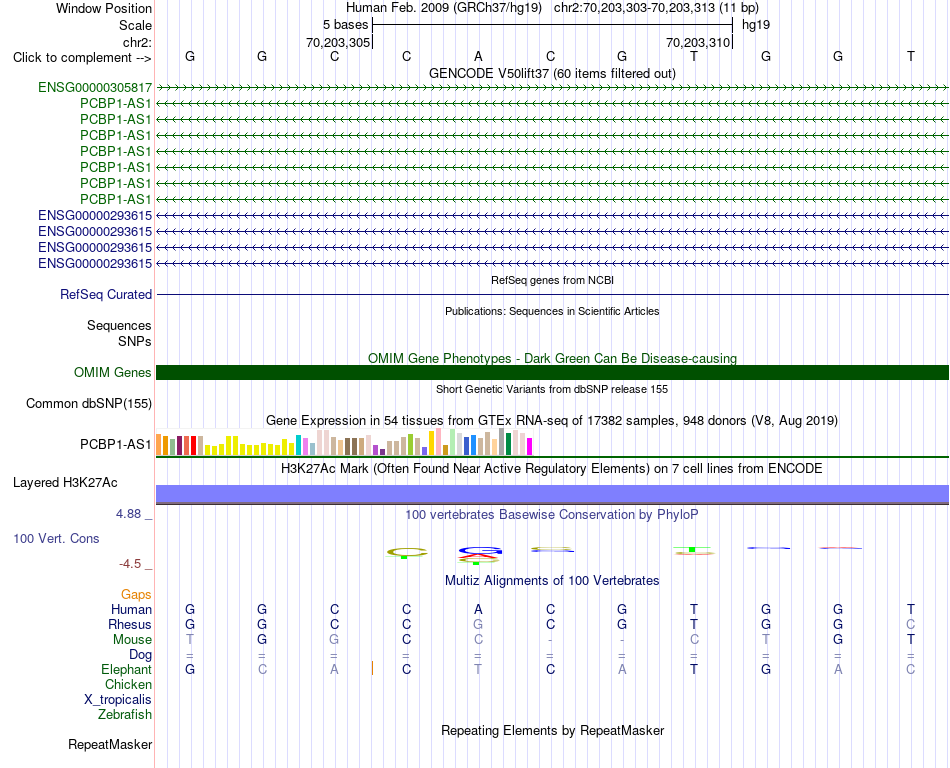The image size is (950, 768).
Task: Select the Chicken alignment row label
Action: point(128,684)
